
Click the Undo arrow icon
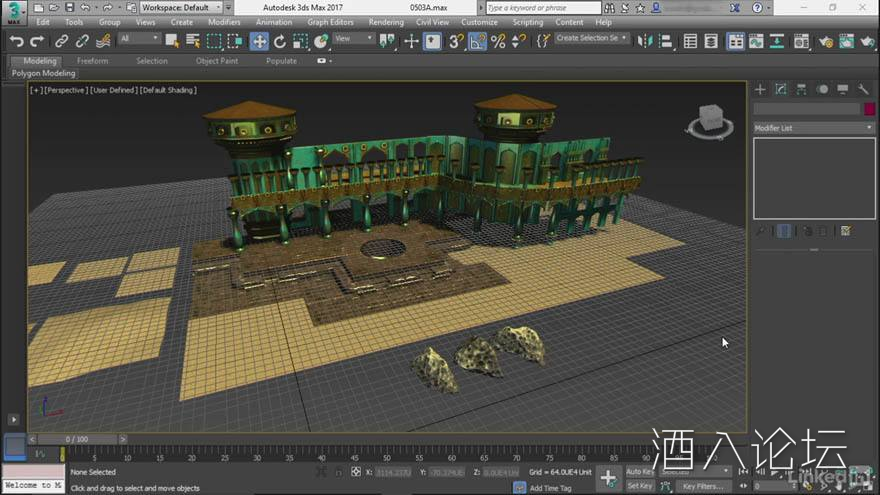coord(16,41)
